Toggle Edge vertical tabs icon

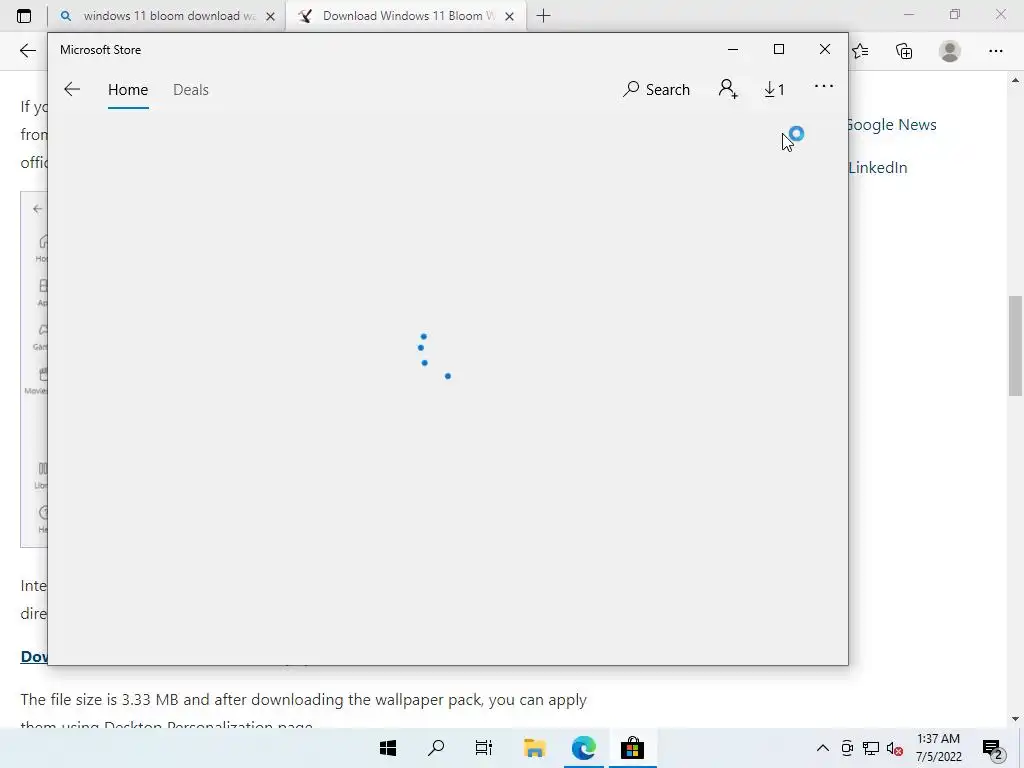point(24,16)
